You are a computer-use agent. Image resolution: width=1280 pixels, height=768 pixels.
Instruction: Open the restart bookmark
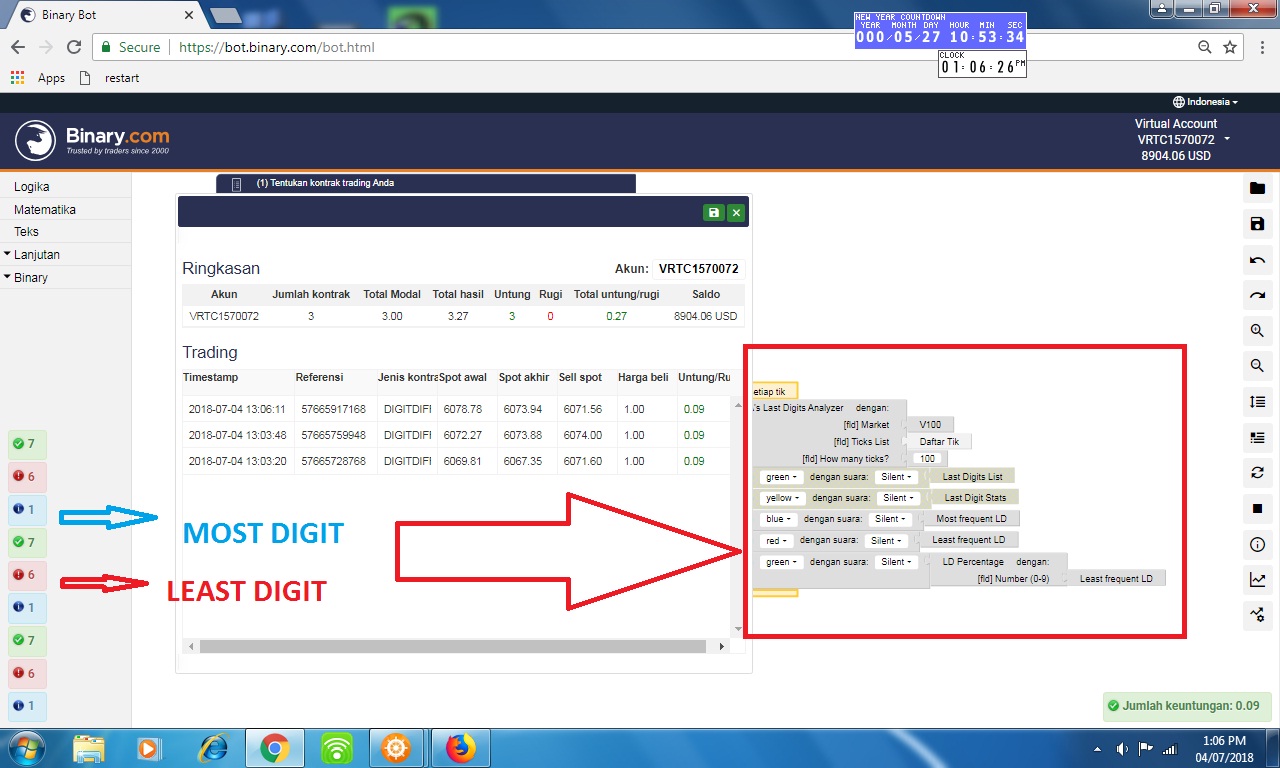[110, 78]
